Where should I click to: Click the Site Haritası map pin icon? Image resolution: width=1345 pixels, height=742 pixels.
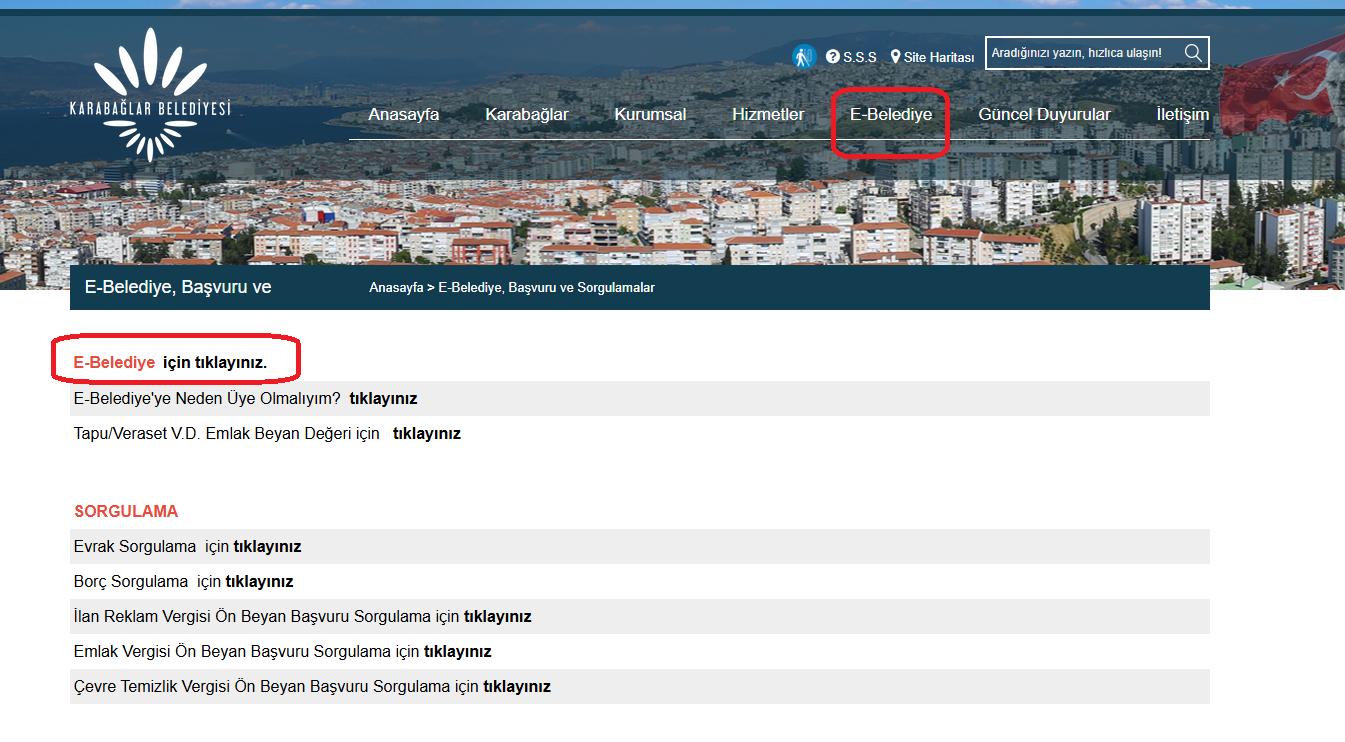pos(896,57)
